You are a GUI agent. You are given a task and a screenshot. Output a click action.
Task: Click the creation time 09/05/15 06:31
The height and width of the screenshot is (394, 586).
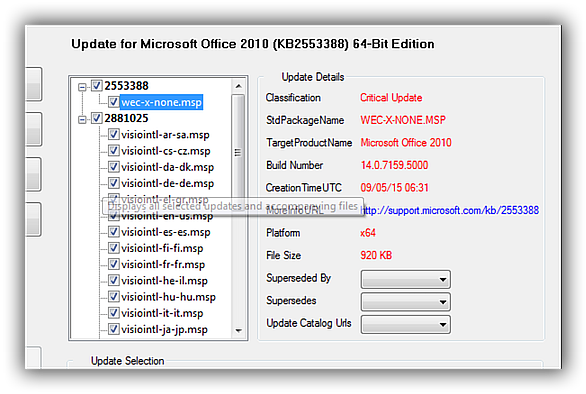click(x=394, y=188)
